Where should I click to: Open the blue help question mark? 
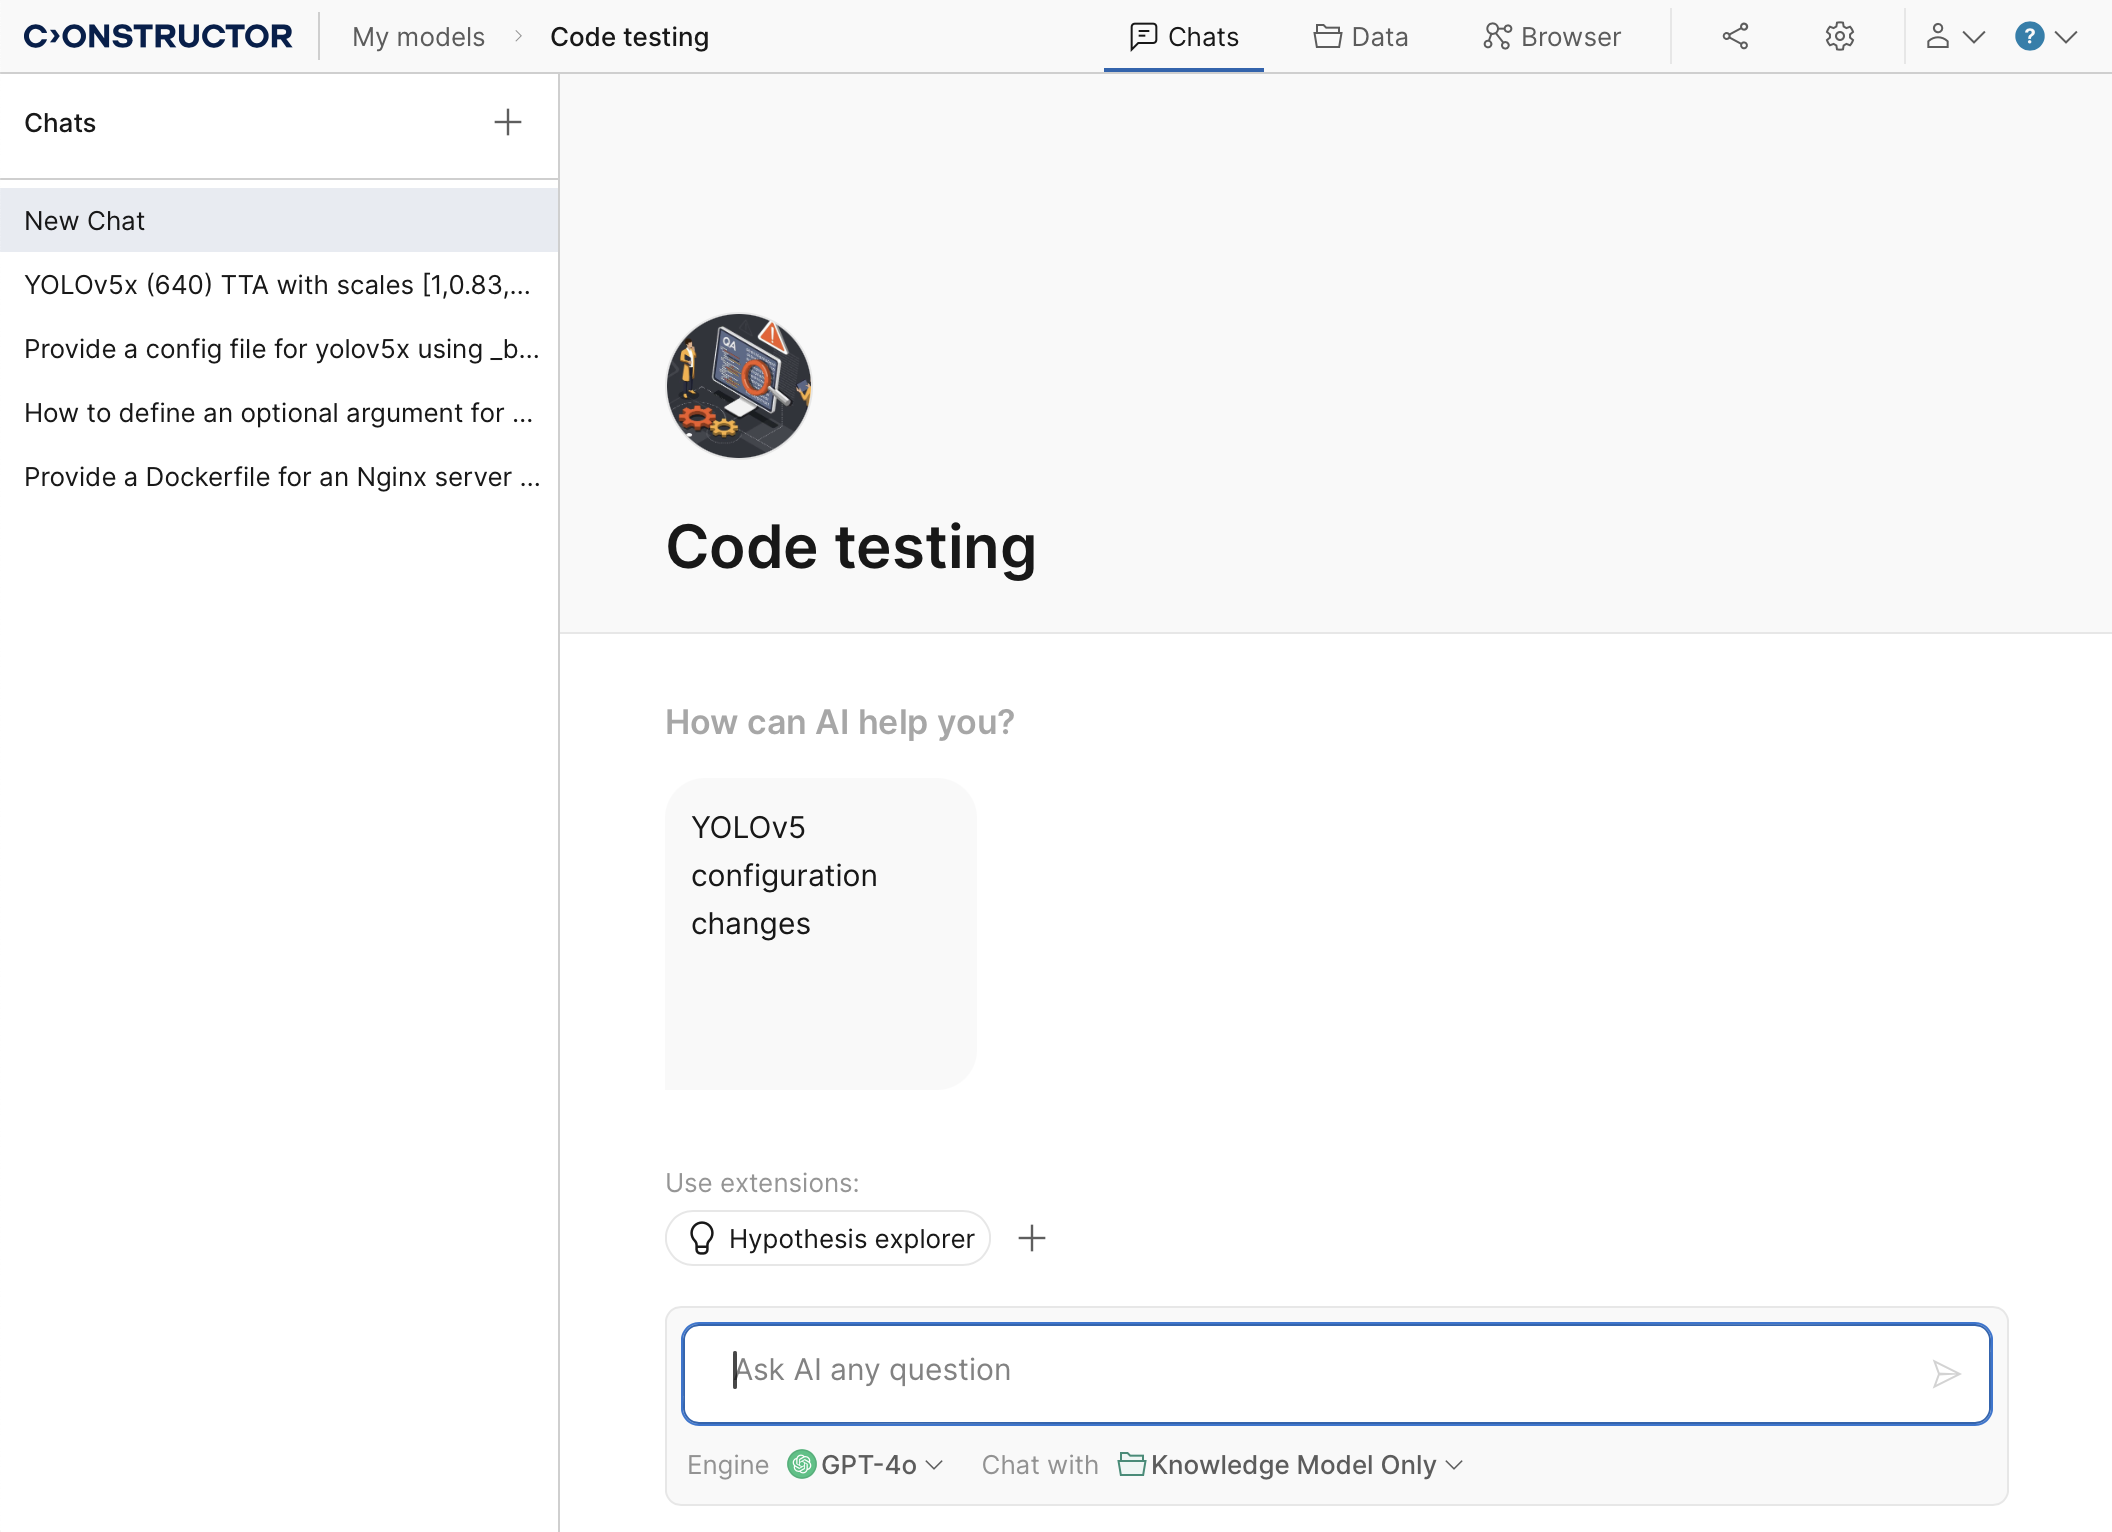pyautogui.click(x=2029, y=37)
